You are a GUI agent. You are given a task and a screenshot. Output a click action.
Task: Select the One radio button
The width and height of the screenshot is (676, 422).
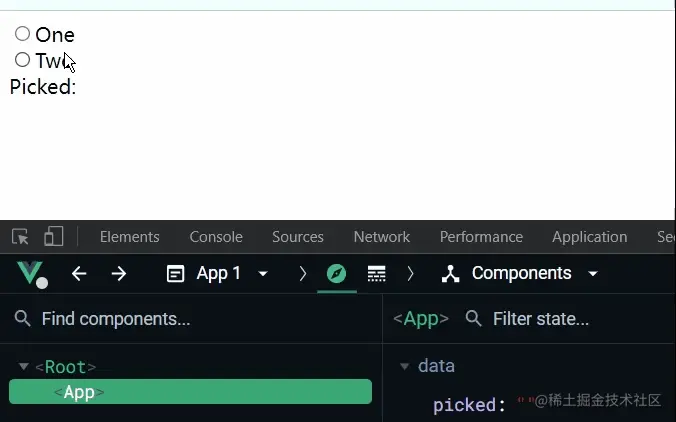pyautogui.click(x=22, y=34)
